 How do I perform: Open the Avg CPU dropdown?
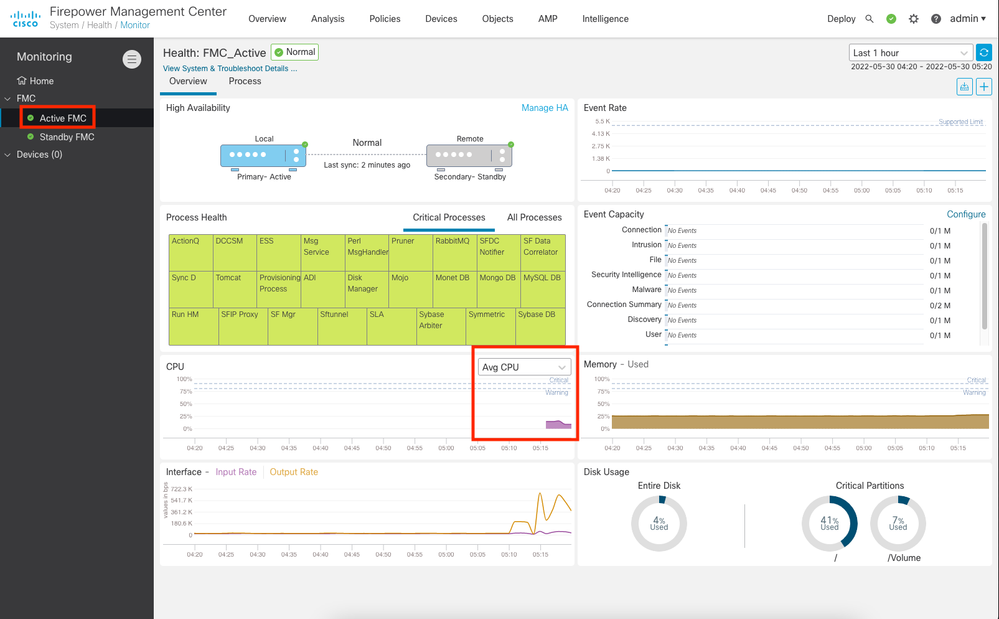click(x=524, y=367)
